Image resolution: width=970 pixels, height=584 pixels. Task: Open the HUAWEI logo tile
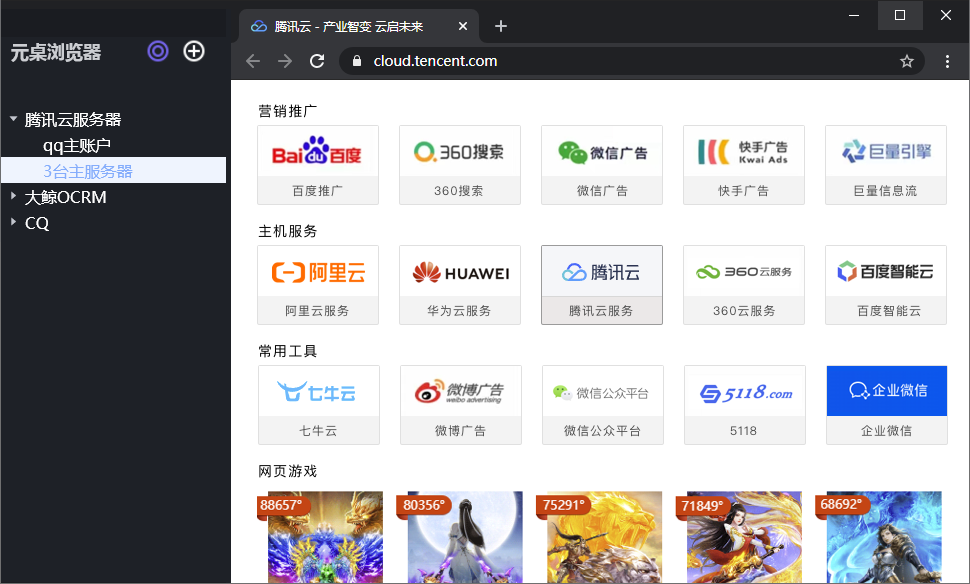click(x=460, y=271)
